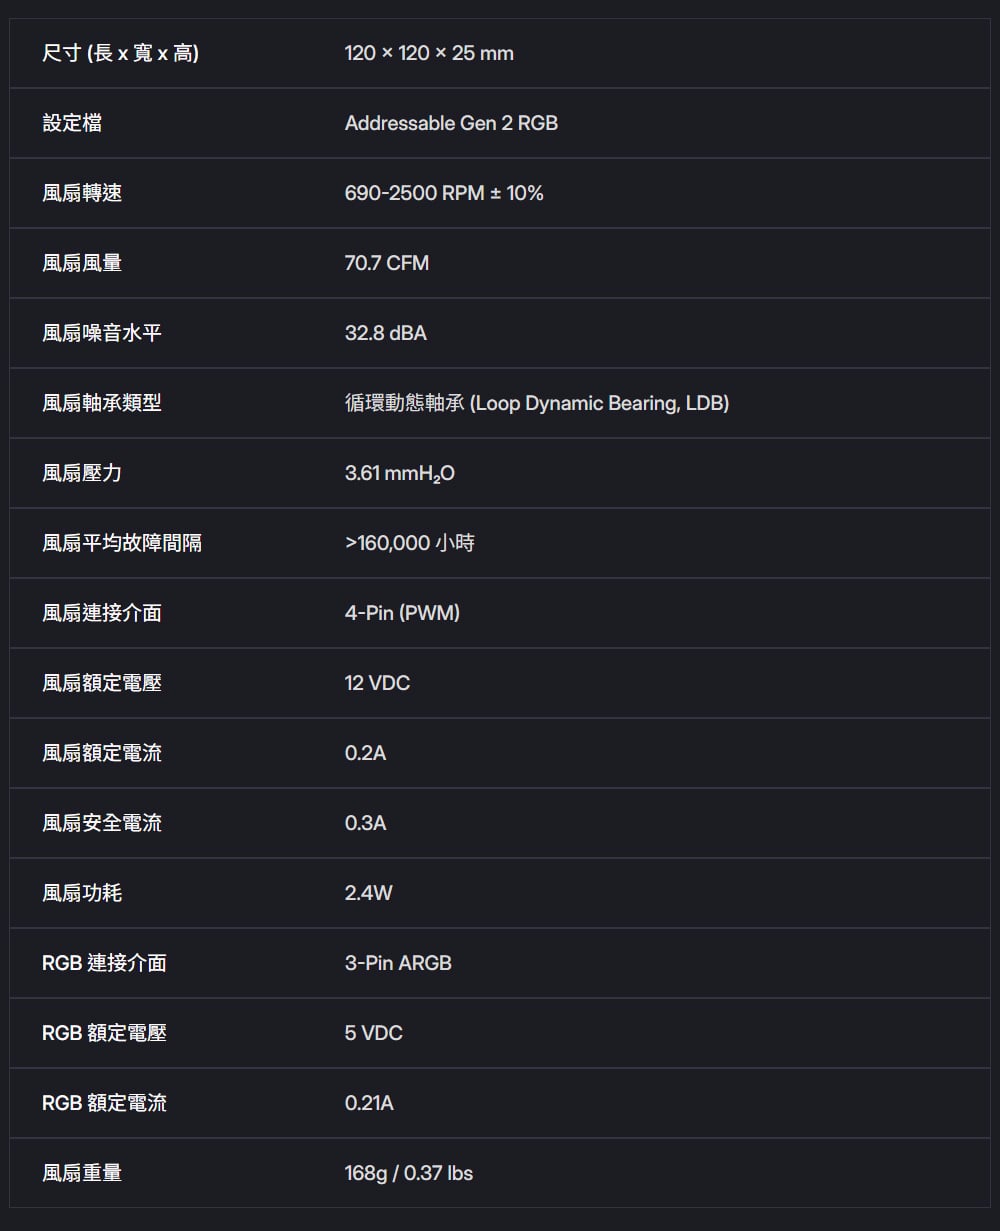Click the 風扇額定電流 row label
The image size is (1000, 1231).
[x=102, y=753]
